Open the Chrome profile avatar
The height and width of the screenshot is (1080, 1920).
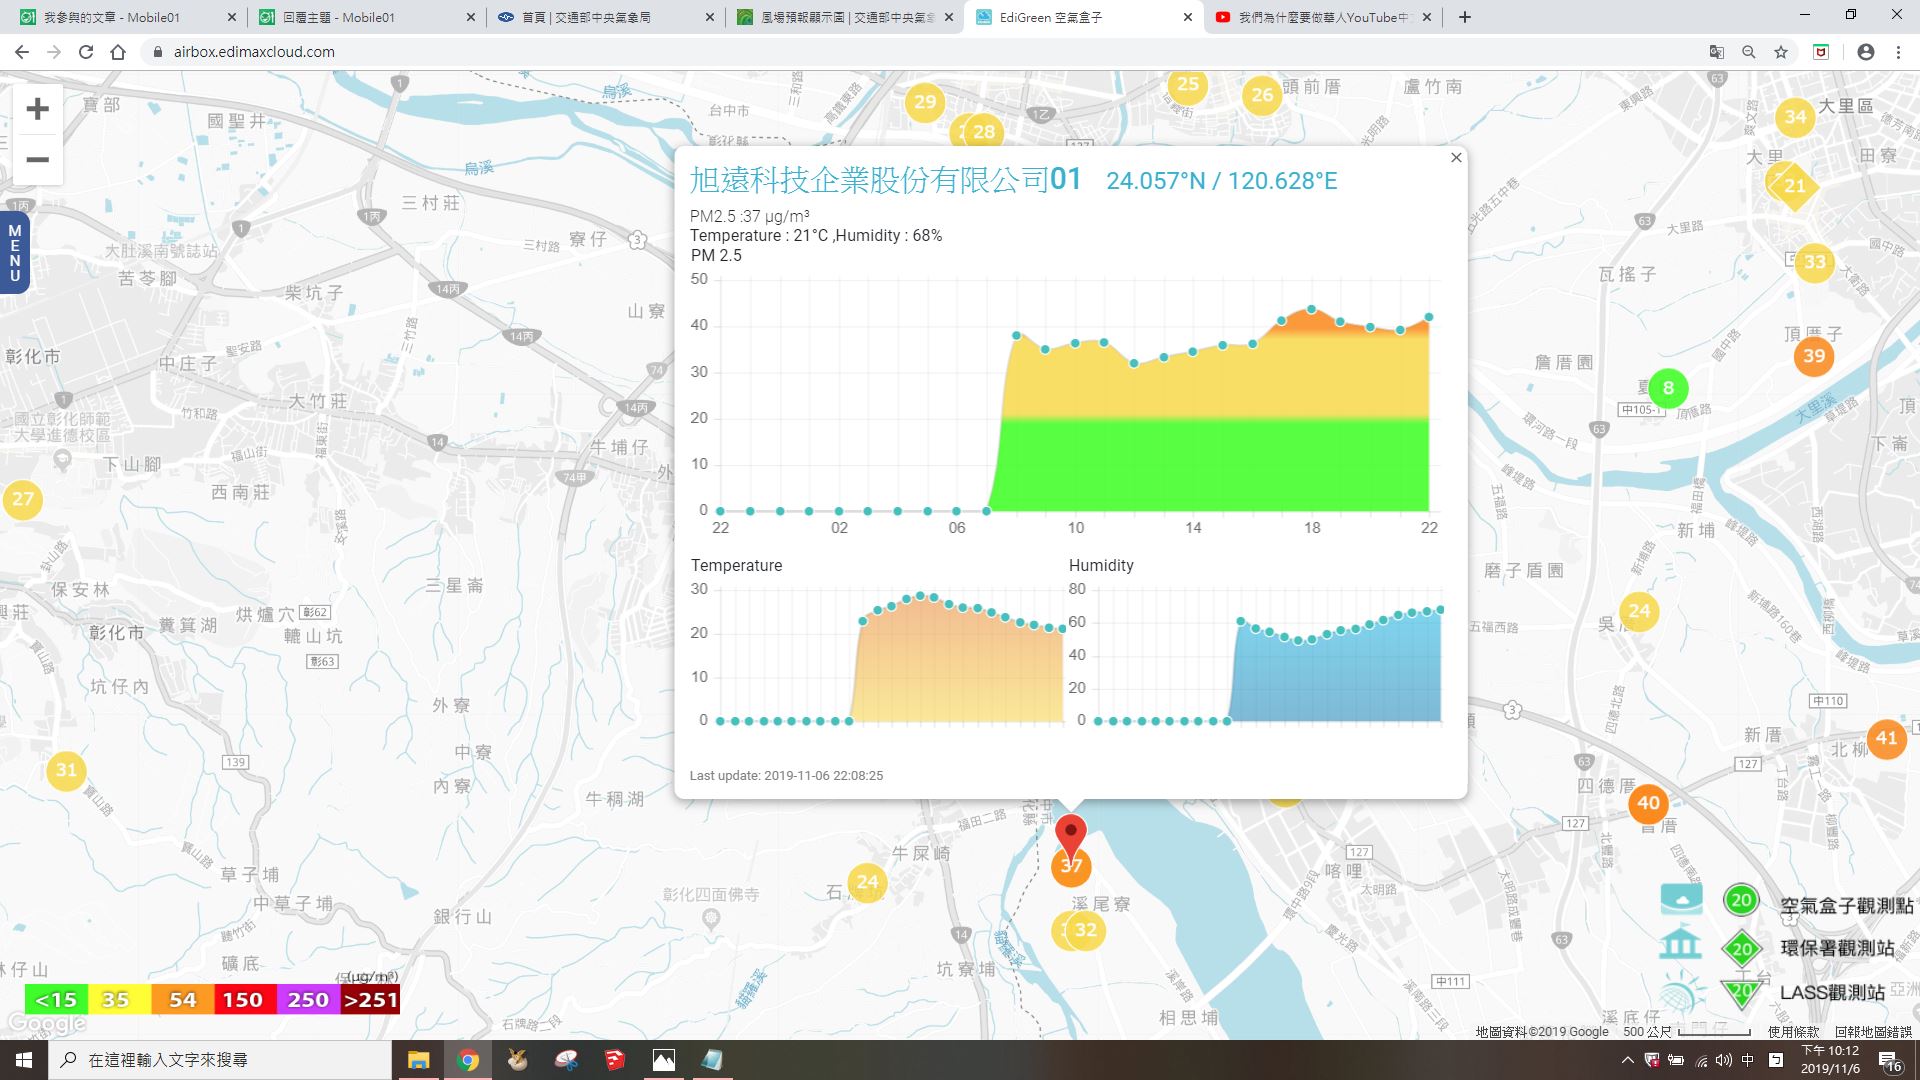click(x=1866, y=52)
